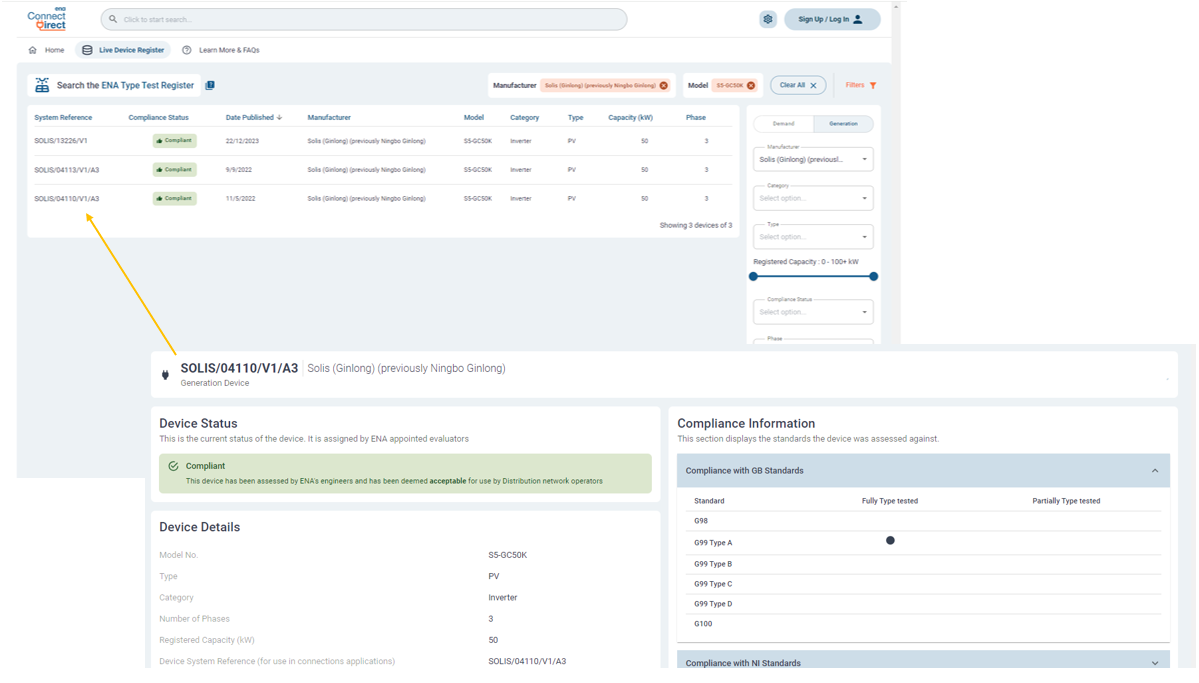This screenshot has height=683, width=1199.
Task: Click the Home icon in navigation
Action: point(32,50)
